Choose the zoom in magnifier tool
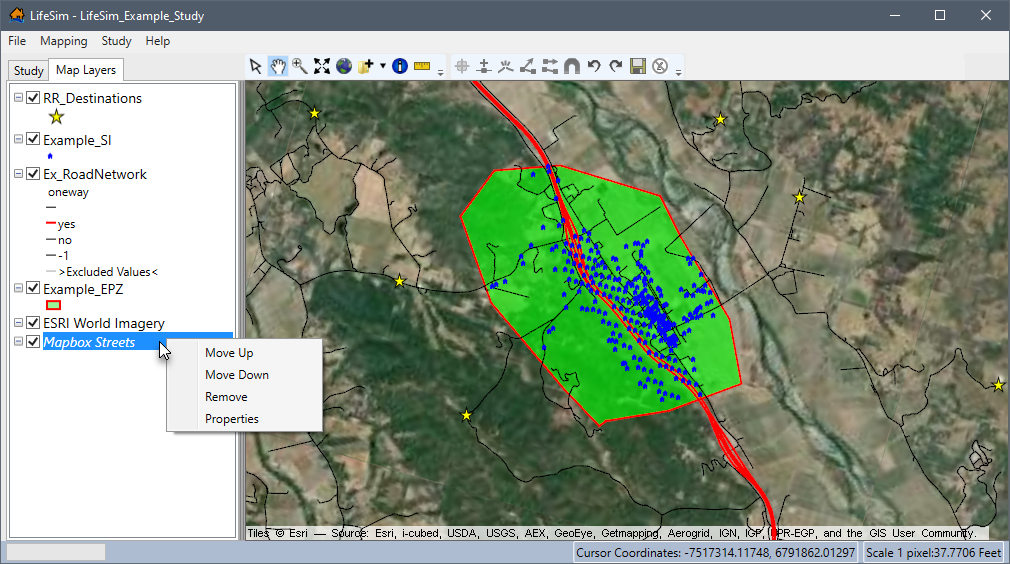The image size is (1010, 564). point(300,66)
